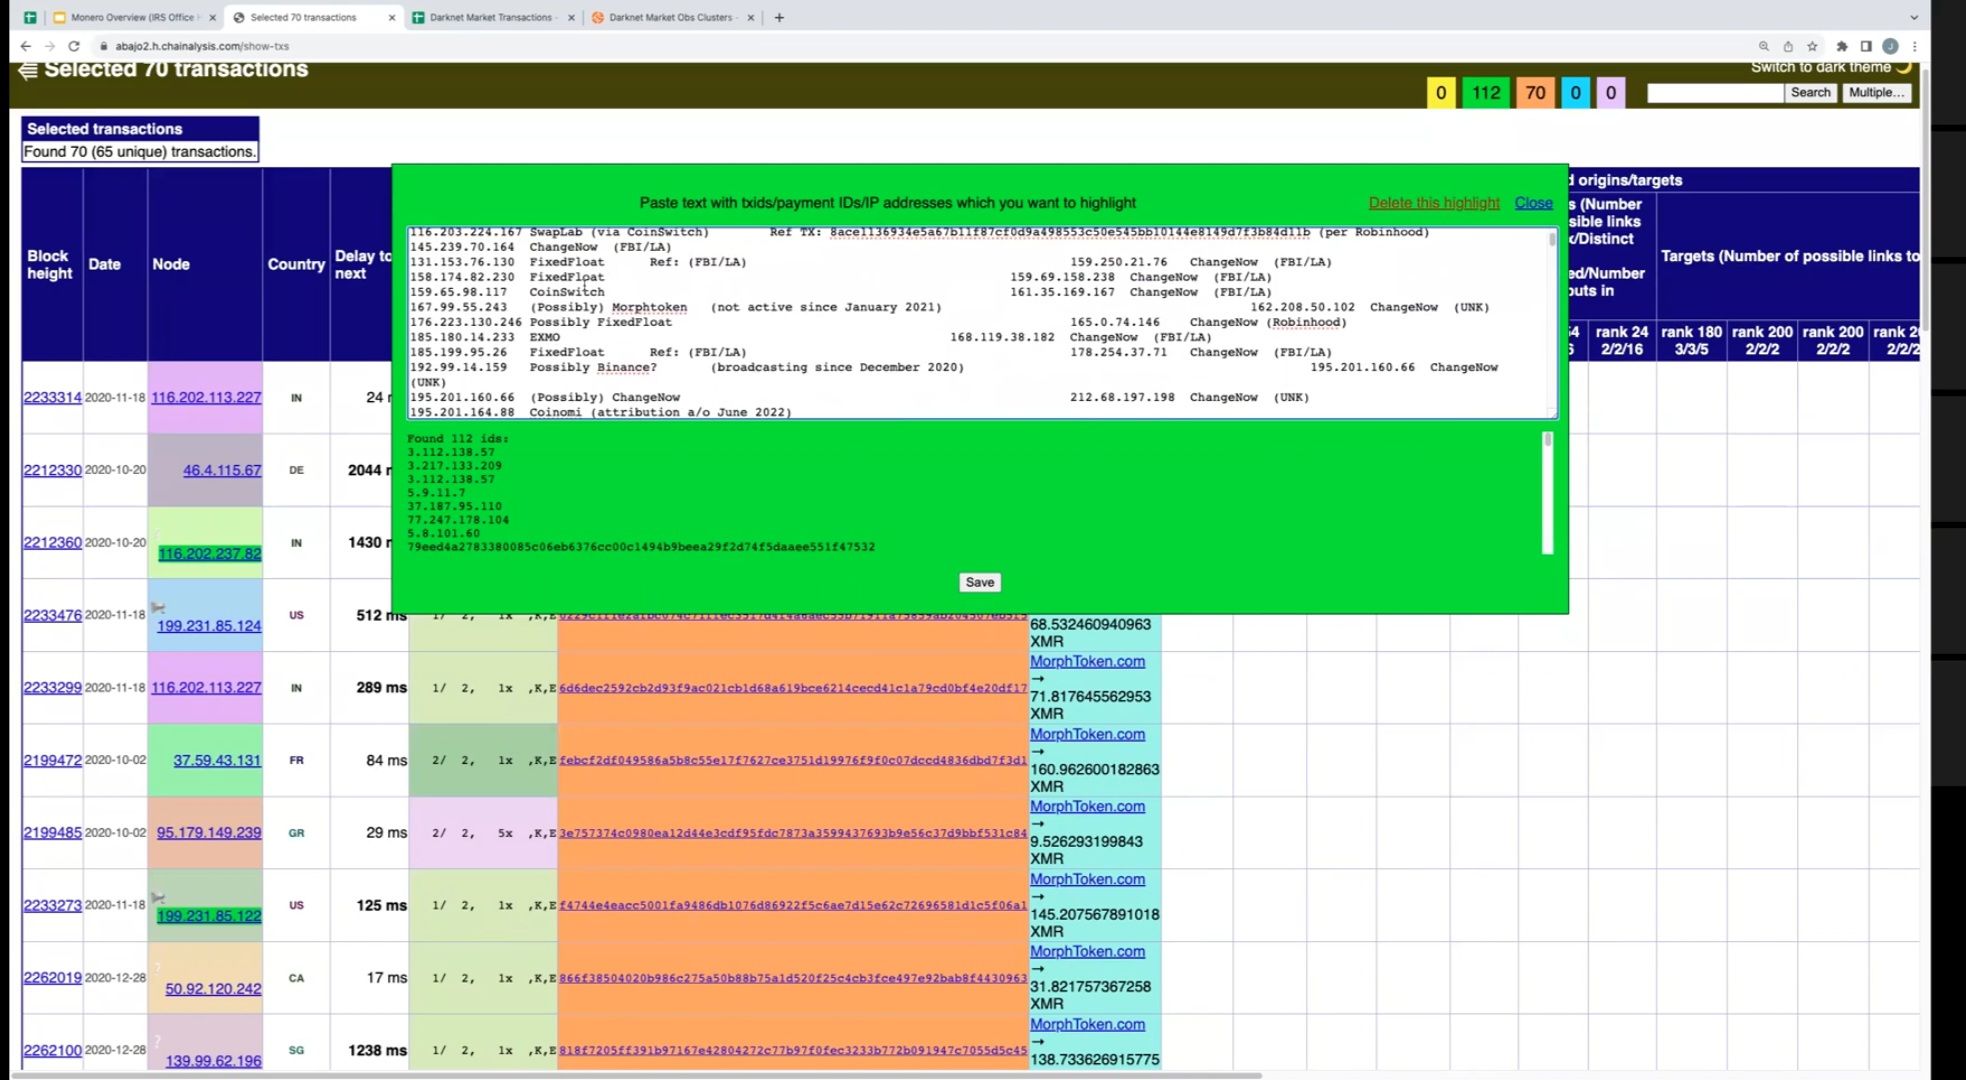Switch to Monero Overview tab
The image size is (1966, 1080).
click(x=131, y=17)
